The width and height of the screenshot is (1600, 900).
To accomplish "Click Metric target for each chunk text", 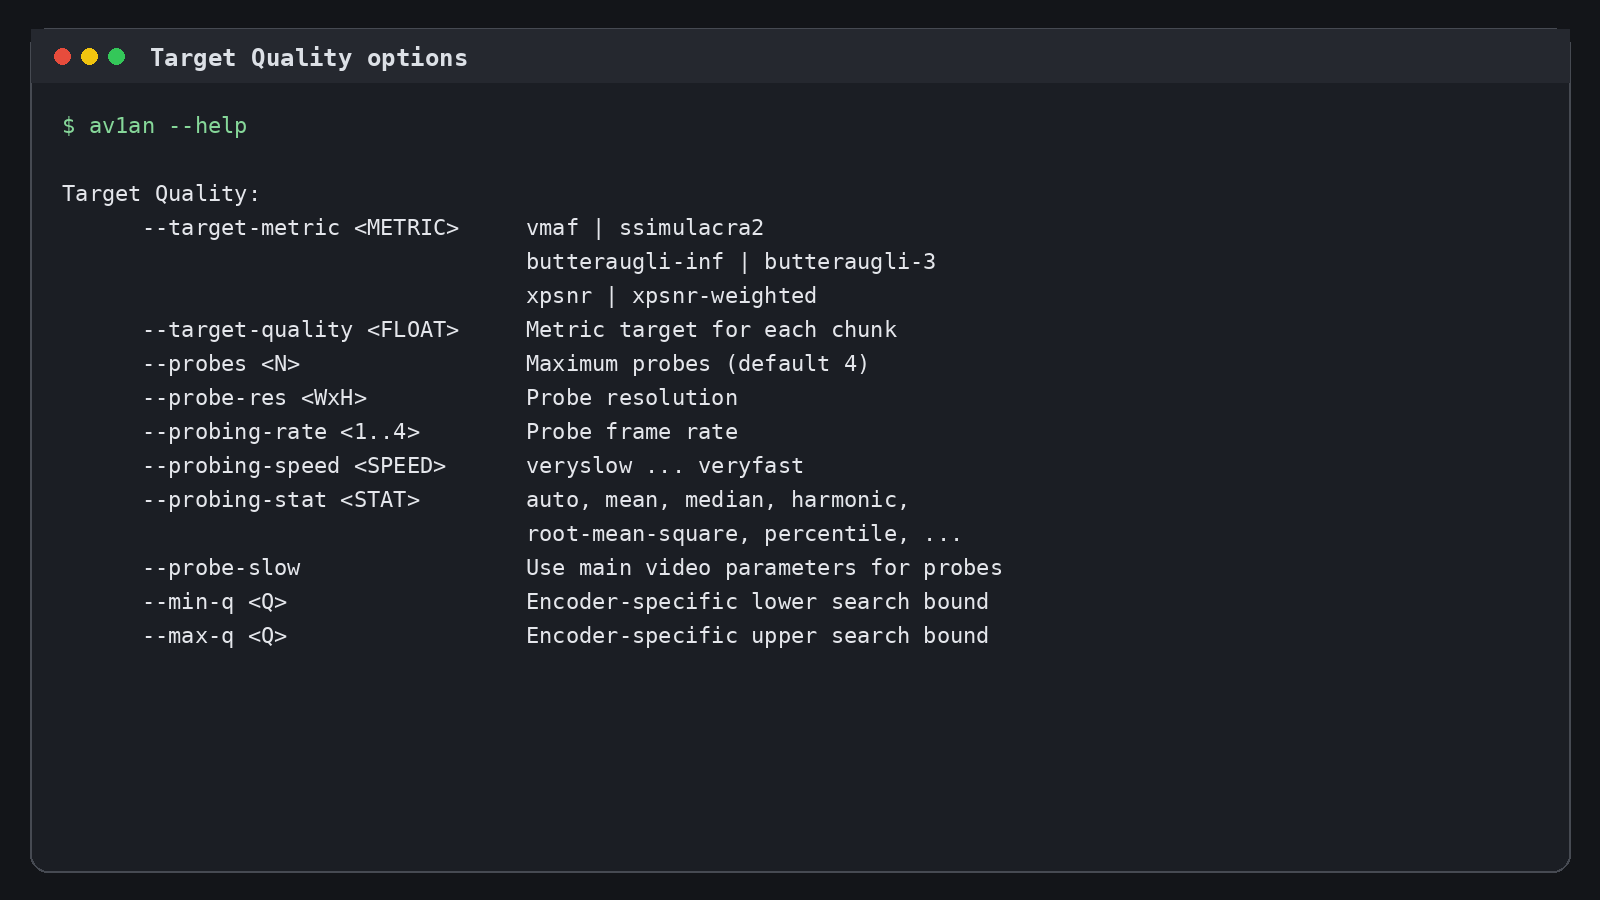I will pos(711,330).
